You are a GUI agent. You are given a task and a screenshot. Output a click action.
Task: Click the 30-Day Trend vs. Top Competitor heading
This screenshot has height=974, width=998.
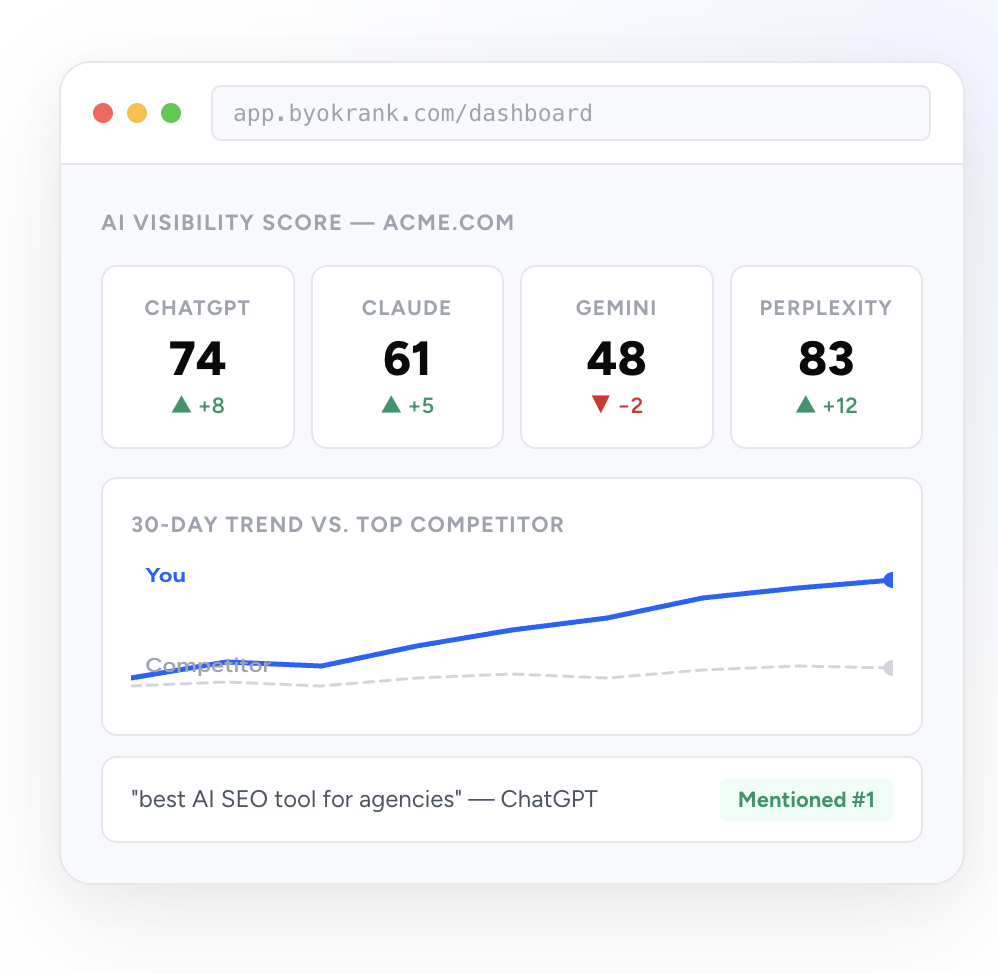point(348,524)
